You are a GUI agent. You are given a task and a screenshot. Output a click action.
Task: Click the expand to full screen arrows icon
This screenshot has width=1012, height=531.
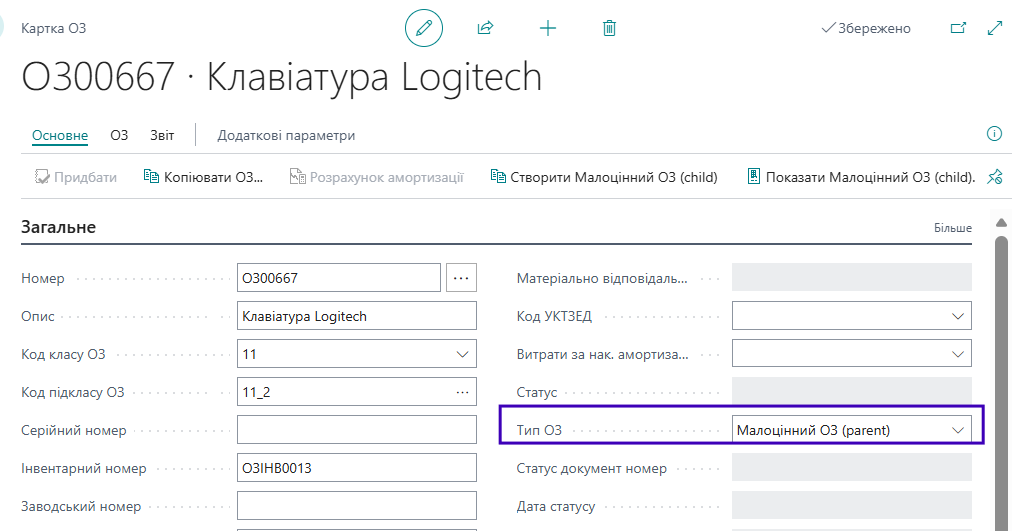click(x=995, y=28)
